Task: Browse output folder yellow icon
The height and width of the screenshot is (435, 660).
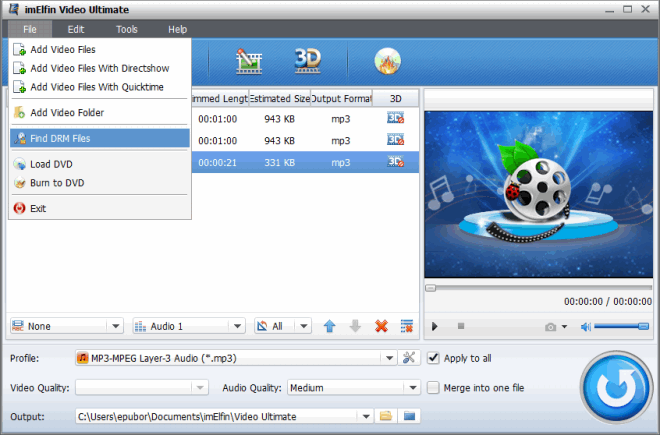Action: tap(386, 416)
